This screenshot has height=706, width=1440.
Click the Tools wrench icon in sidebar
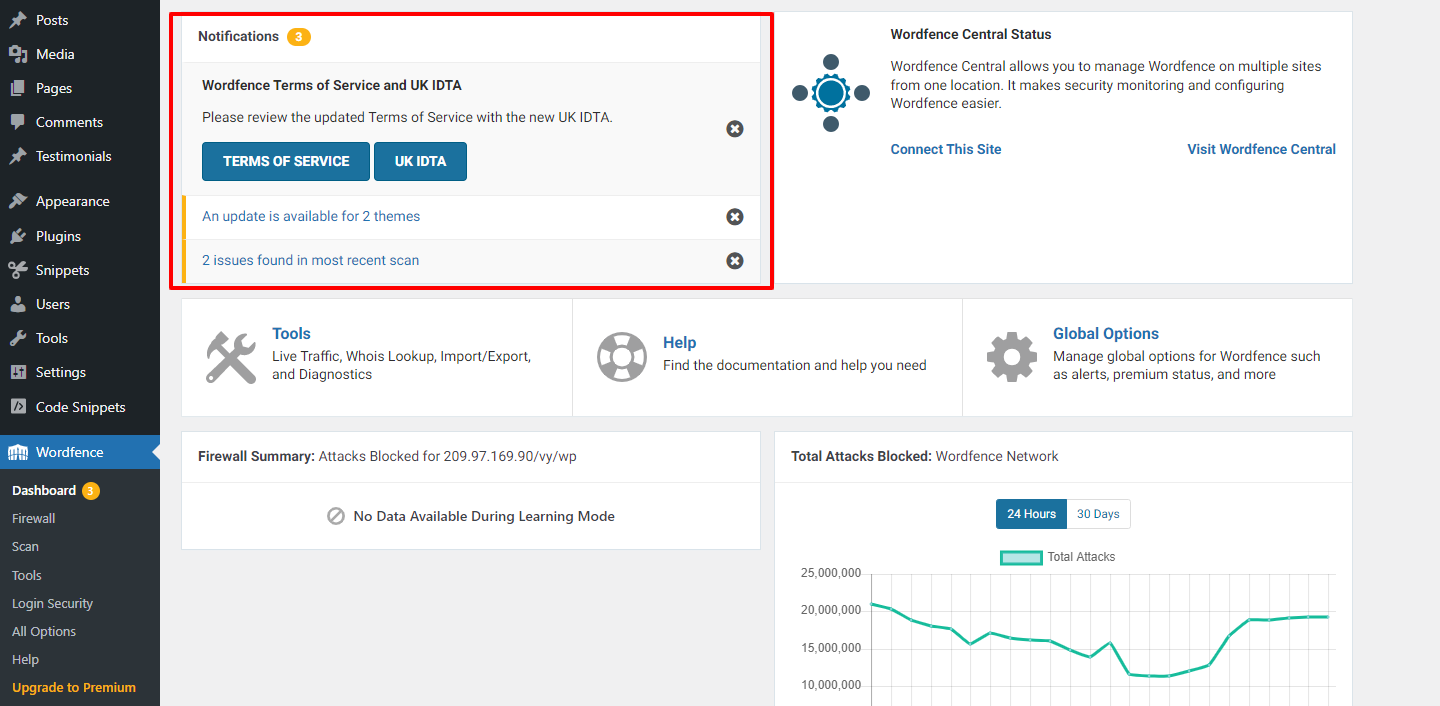tap(18, 338)
